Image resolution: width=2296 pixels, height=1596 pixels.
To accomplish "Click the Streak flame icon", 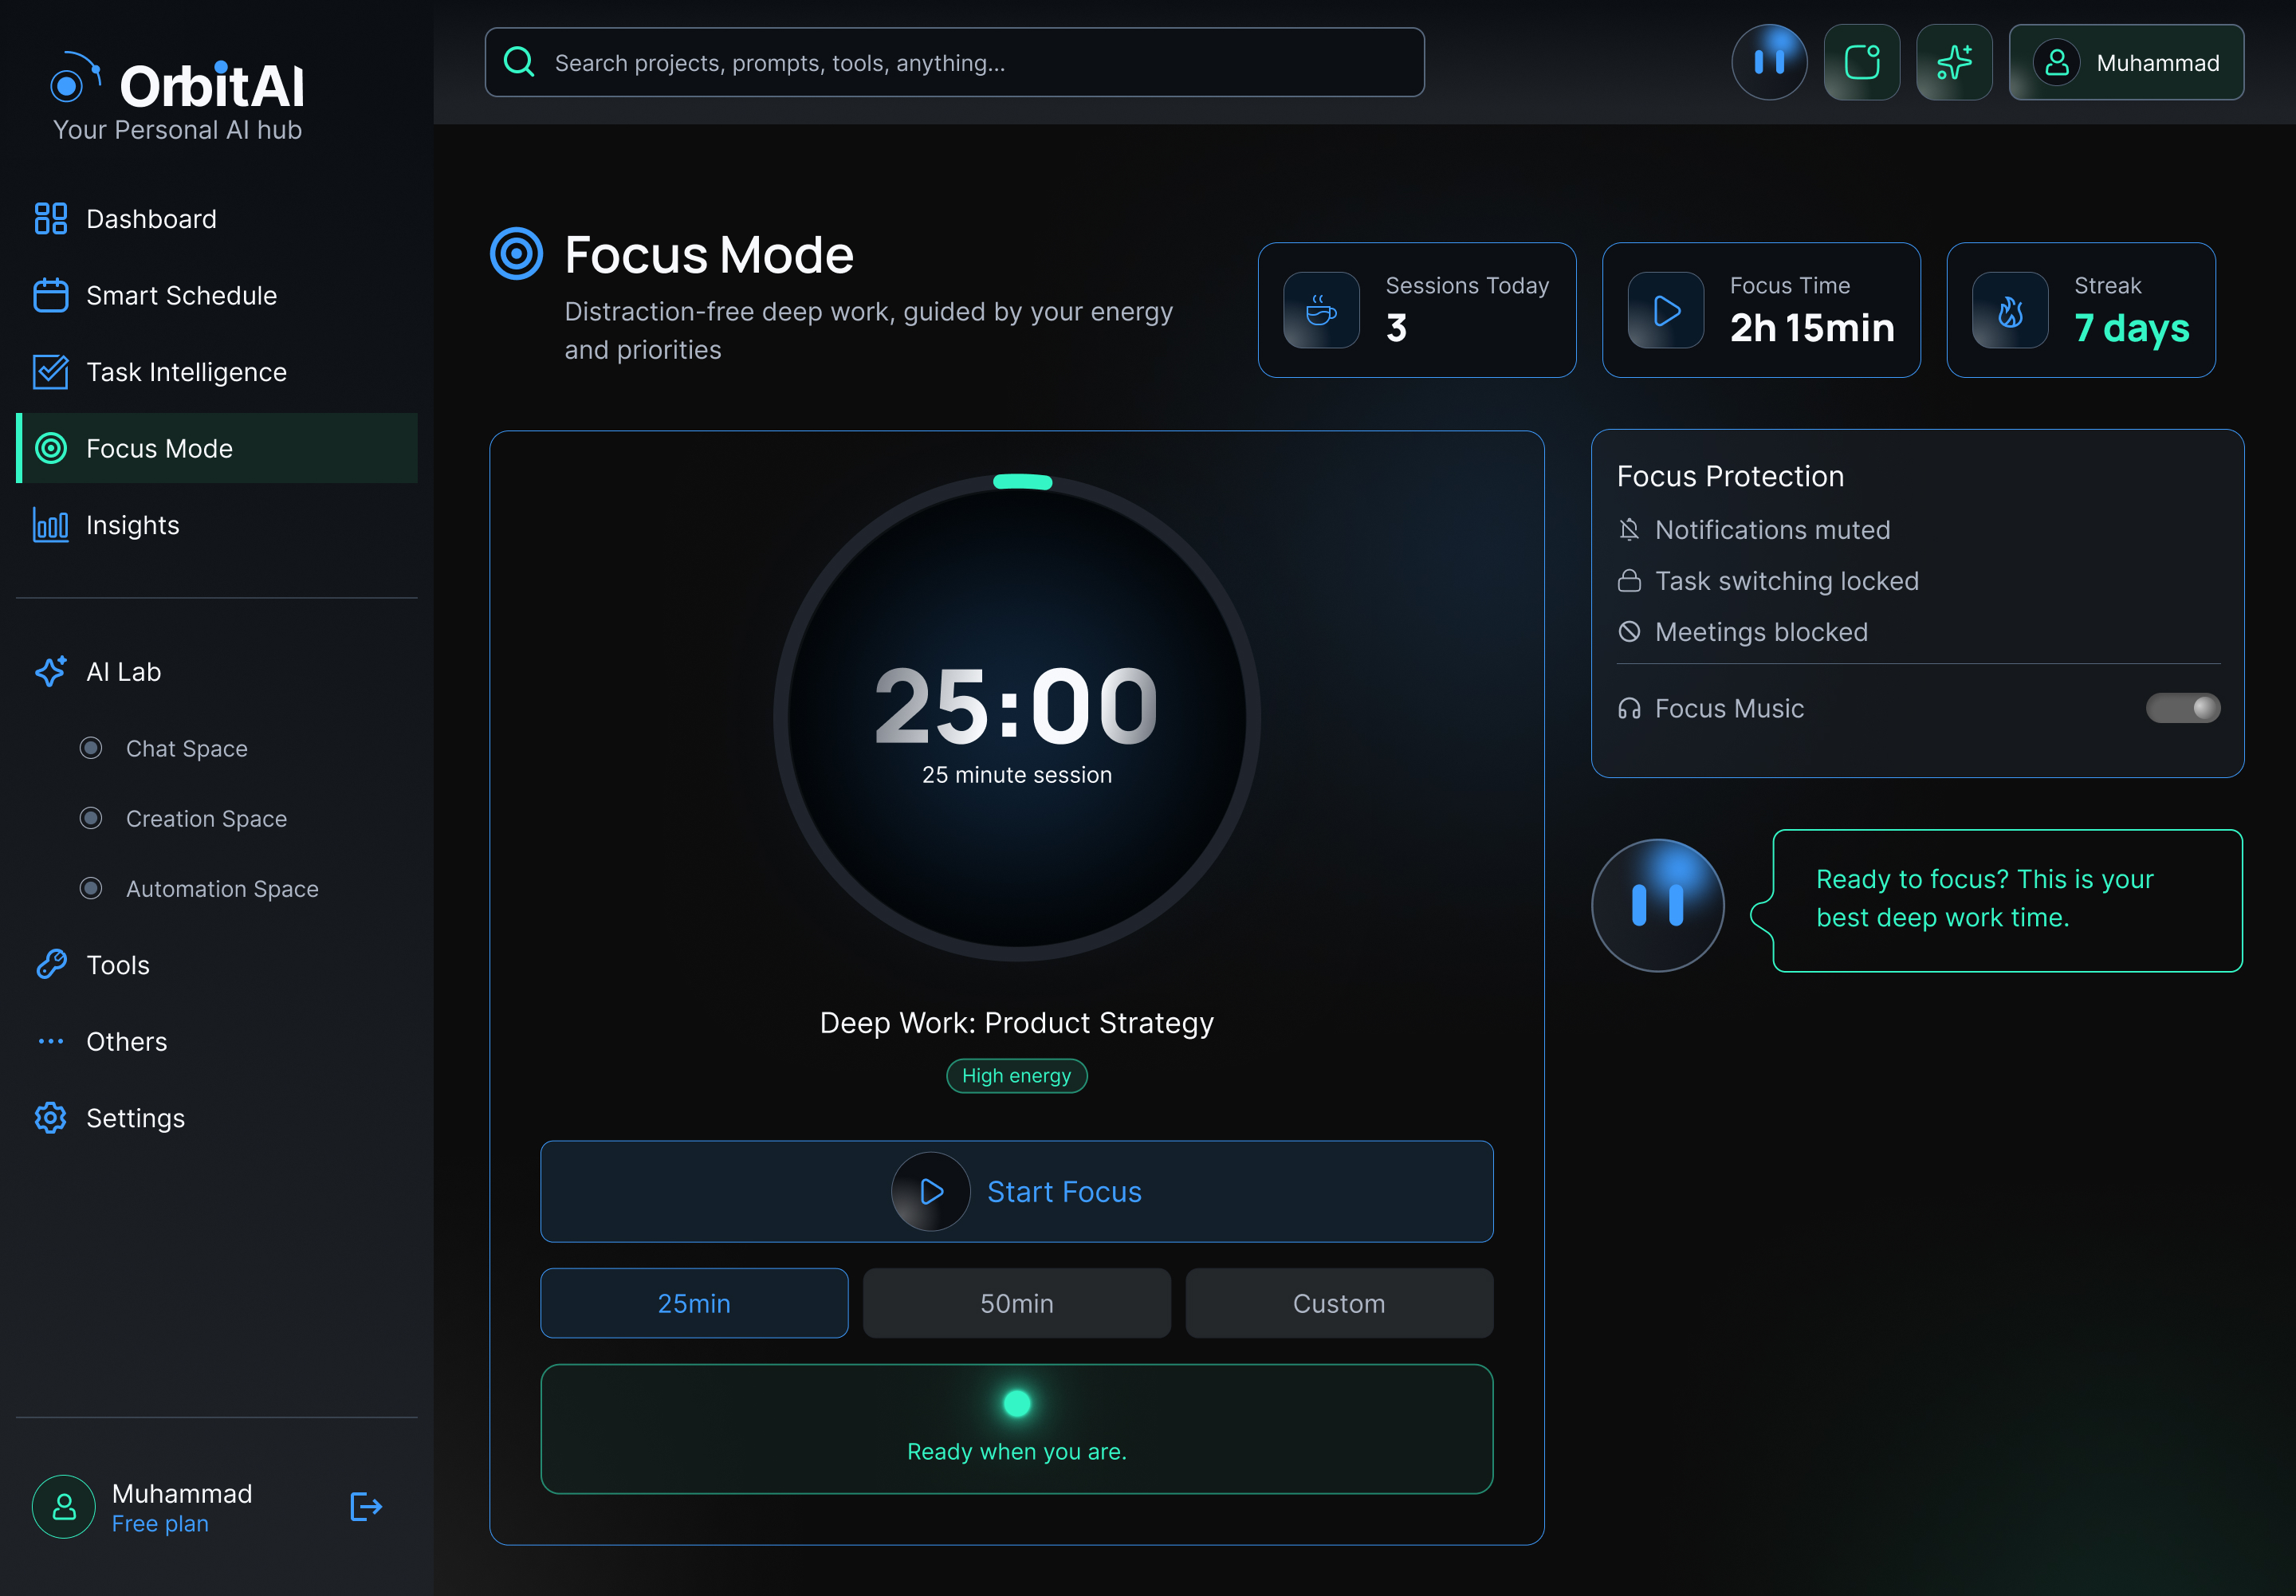I will coord(2009,310).
